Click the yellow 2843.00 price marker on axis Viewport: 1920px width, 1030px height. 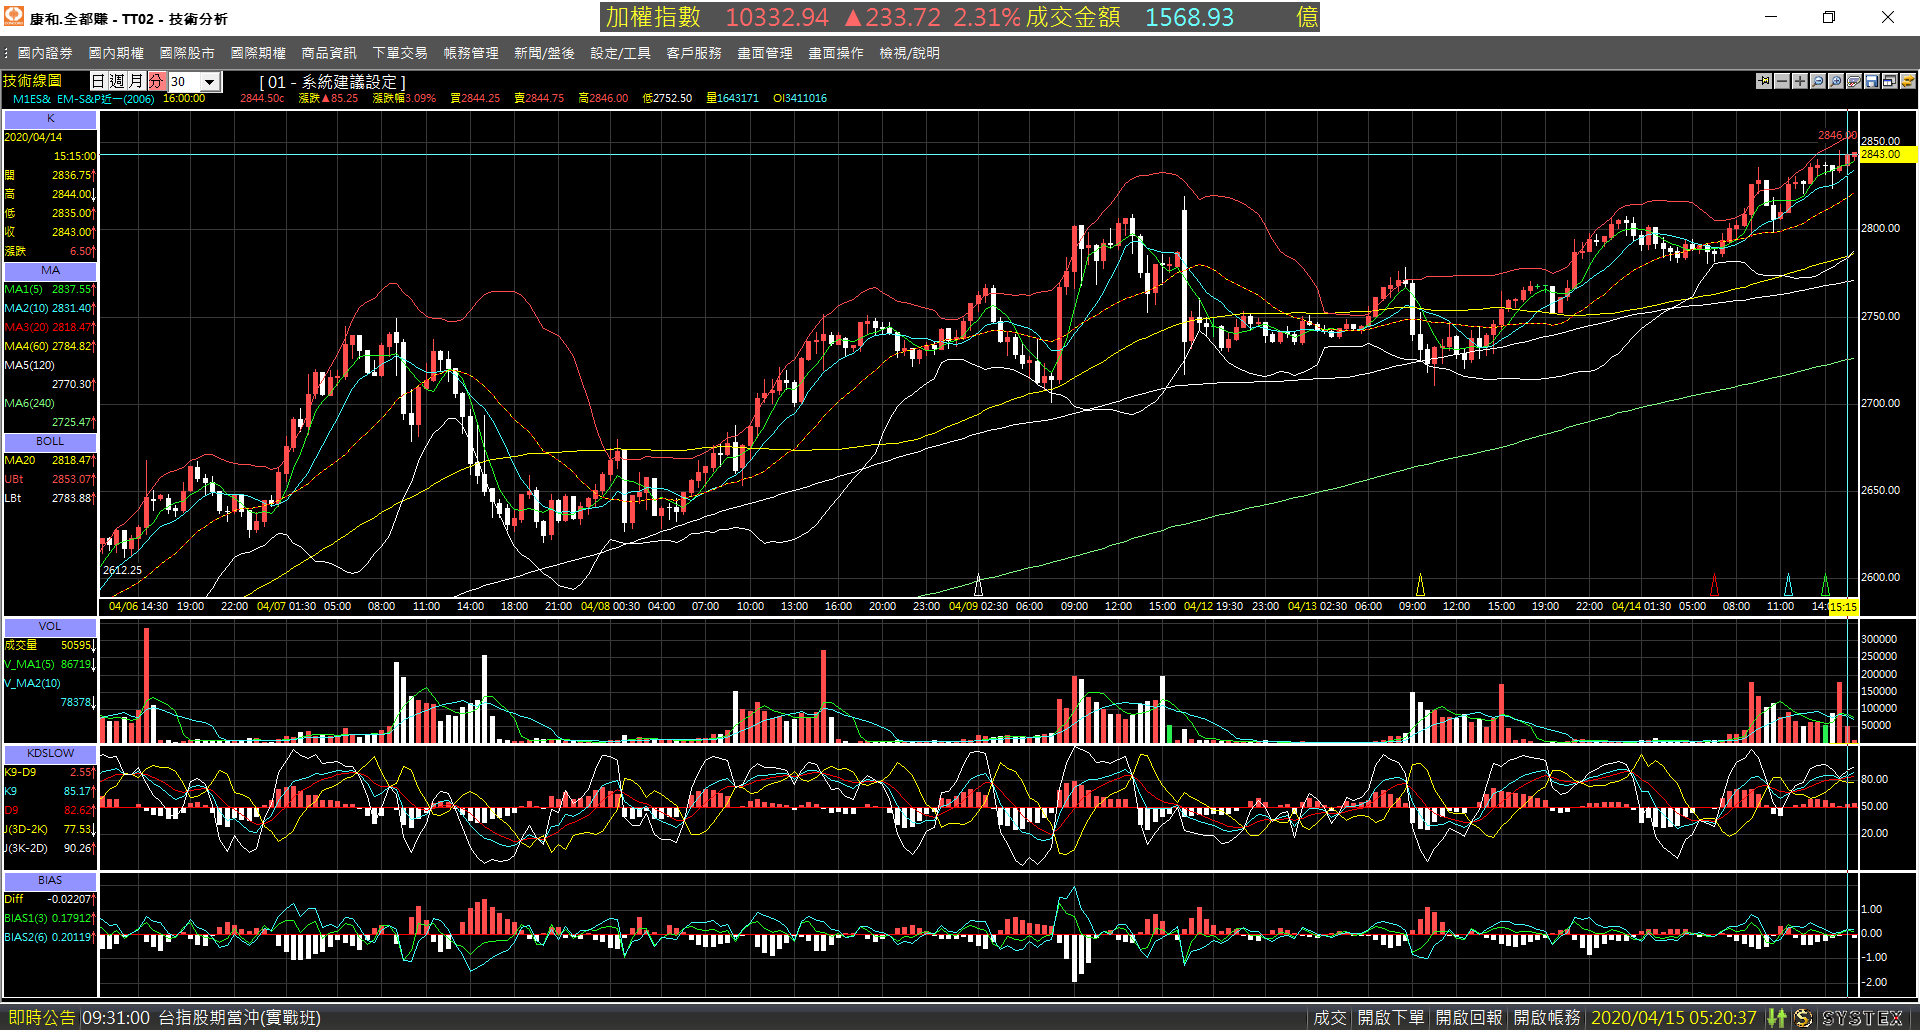[x=1887, y=154]
